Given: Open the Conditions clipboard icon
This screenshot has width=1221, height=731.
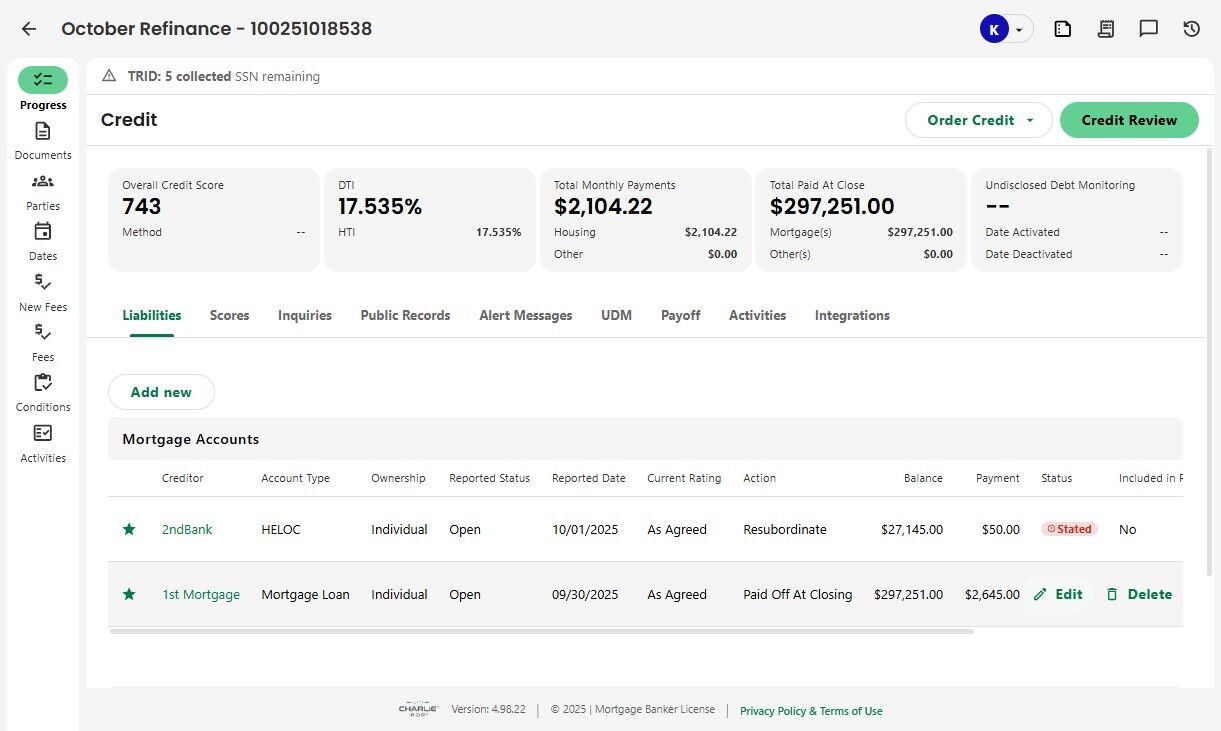Looking at the screenshot, I should (x=42, y=383).
